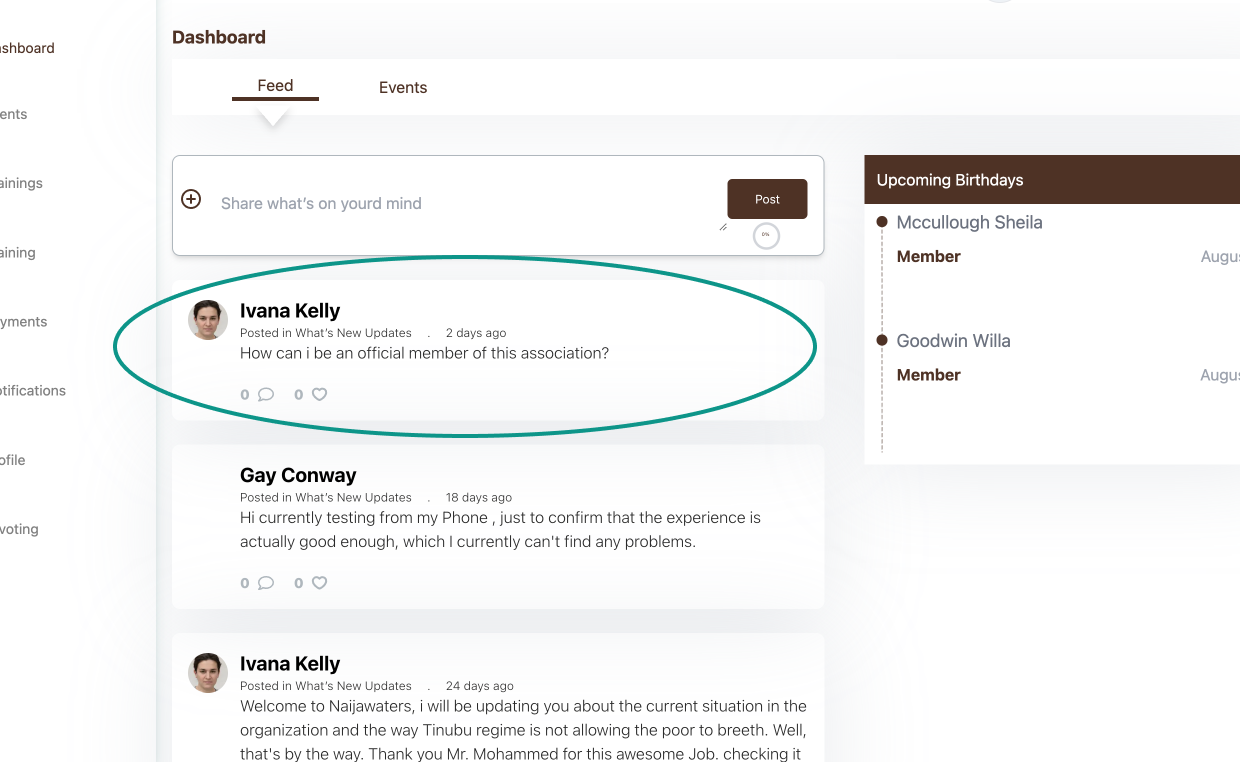Select the voting sidebar item
1240x762 pixels.
19,529
